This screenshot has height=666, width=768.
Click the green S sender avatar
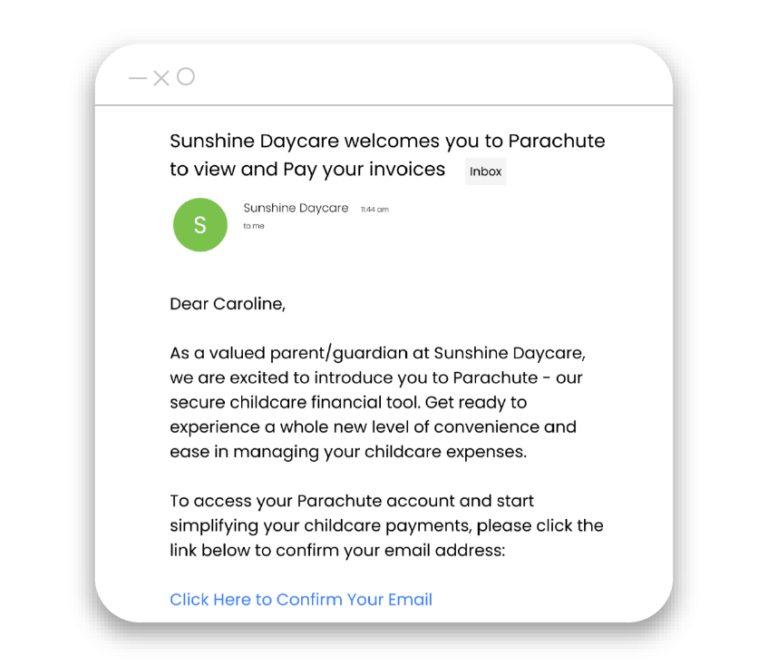click(x=200, y=224)
